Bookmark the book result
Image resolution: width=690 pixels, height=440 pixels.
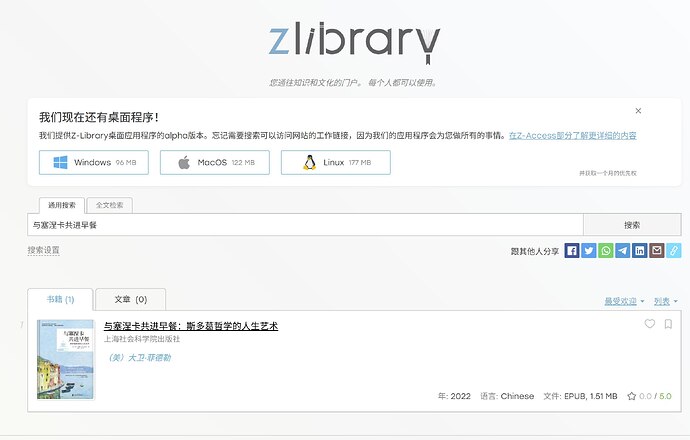click(668, 324)
